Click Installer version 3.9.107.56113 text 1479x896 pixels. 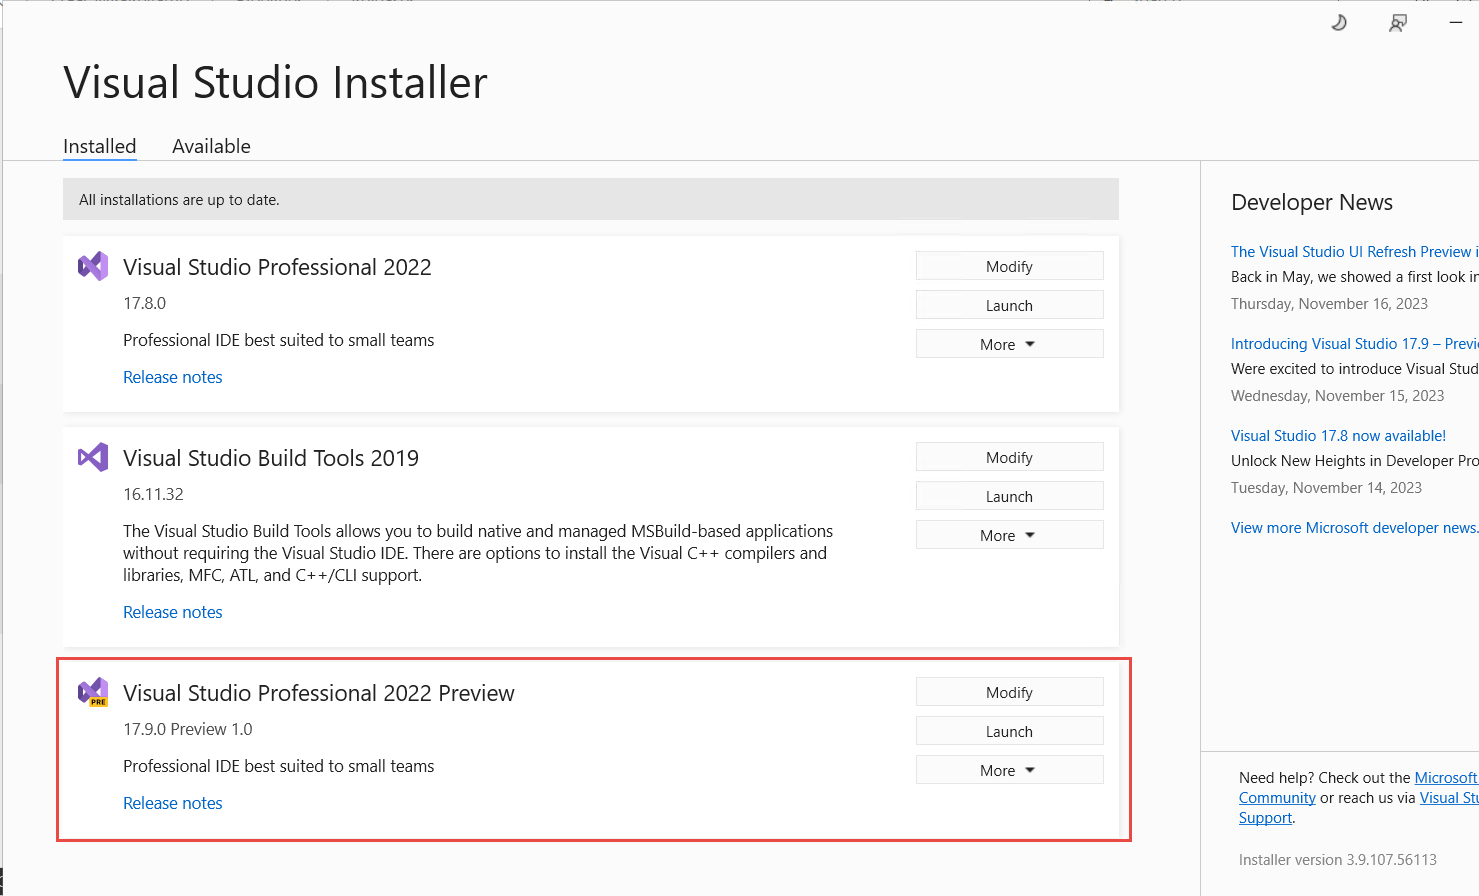click(x=1338, y=860)
